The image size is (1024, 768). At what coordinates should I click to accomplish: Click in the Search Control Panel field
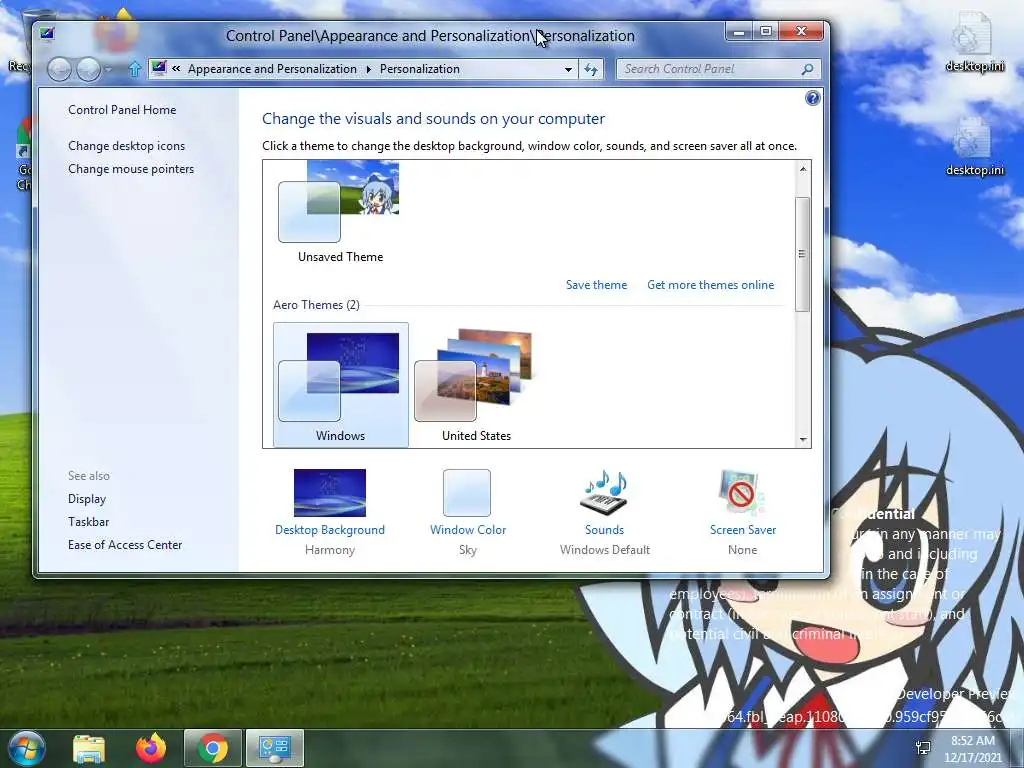[x=709, y=69]
